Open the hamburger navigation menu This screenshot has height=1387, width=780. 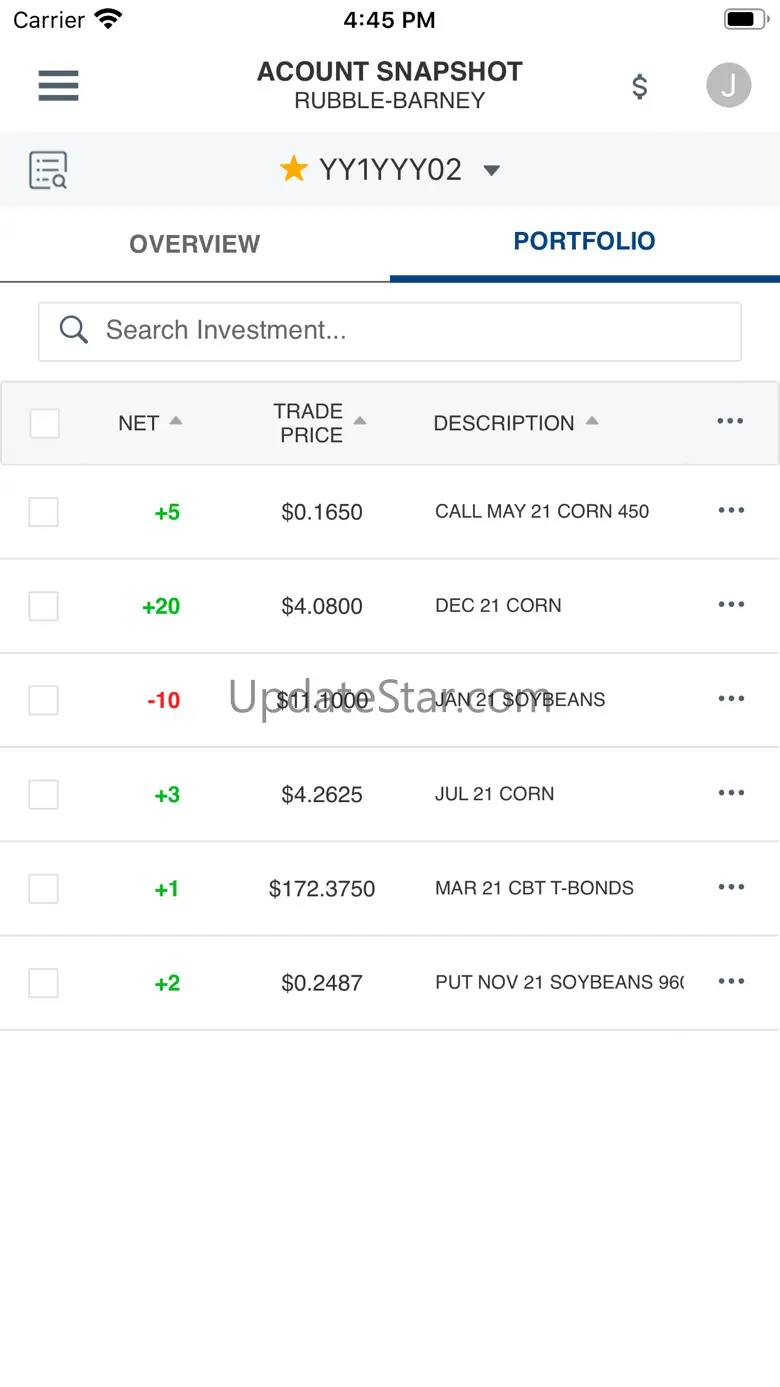pyautogui.click(x=58, y=86)
